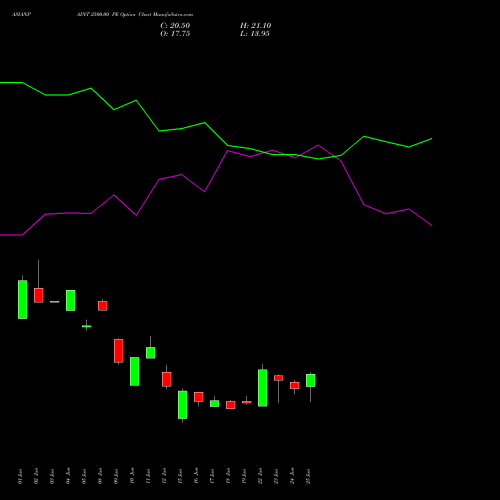Click the purple indicator line's right end

431,225
